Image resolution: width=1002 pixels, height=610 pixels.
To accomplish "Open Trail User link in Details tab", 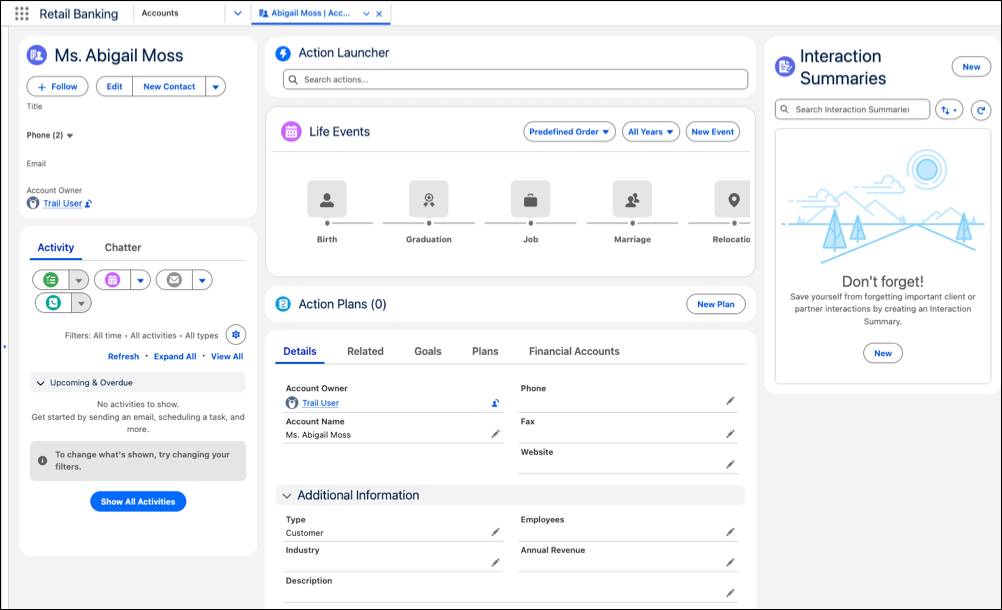I will click(320, 403).
